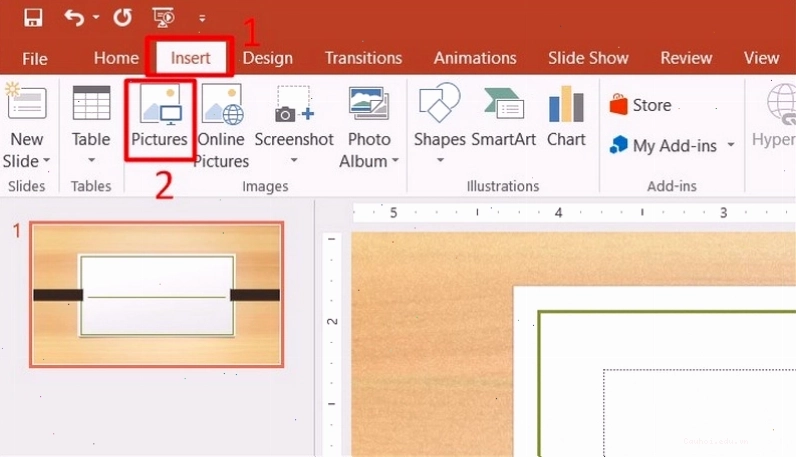
Task: Open the Transitions tab
Action: pyautogui.click(x=363, y=58)
